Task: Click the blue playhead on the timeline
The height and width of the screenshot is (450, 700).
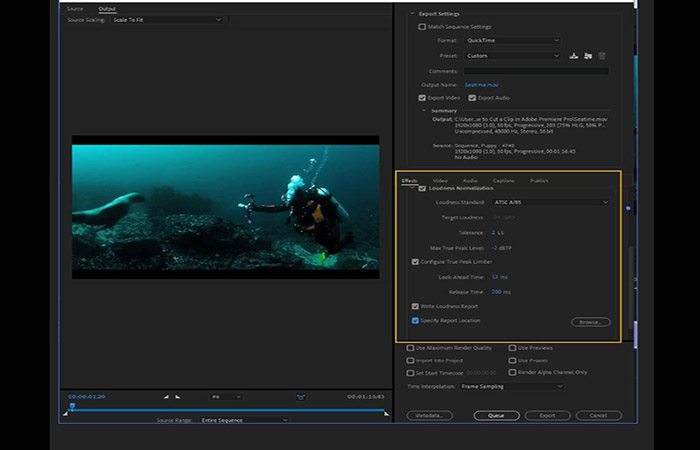Action: point(72,406)
